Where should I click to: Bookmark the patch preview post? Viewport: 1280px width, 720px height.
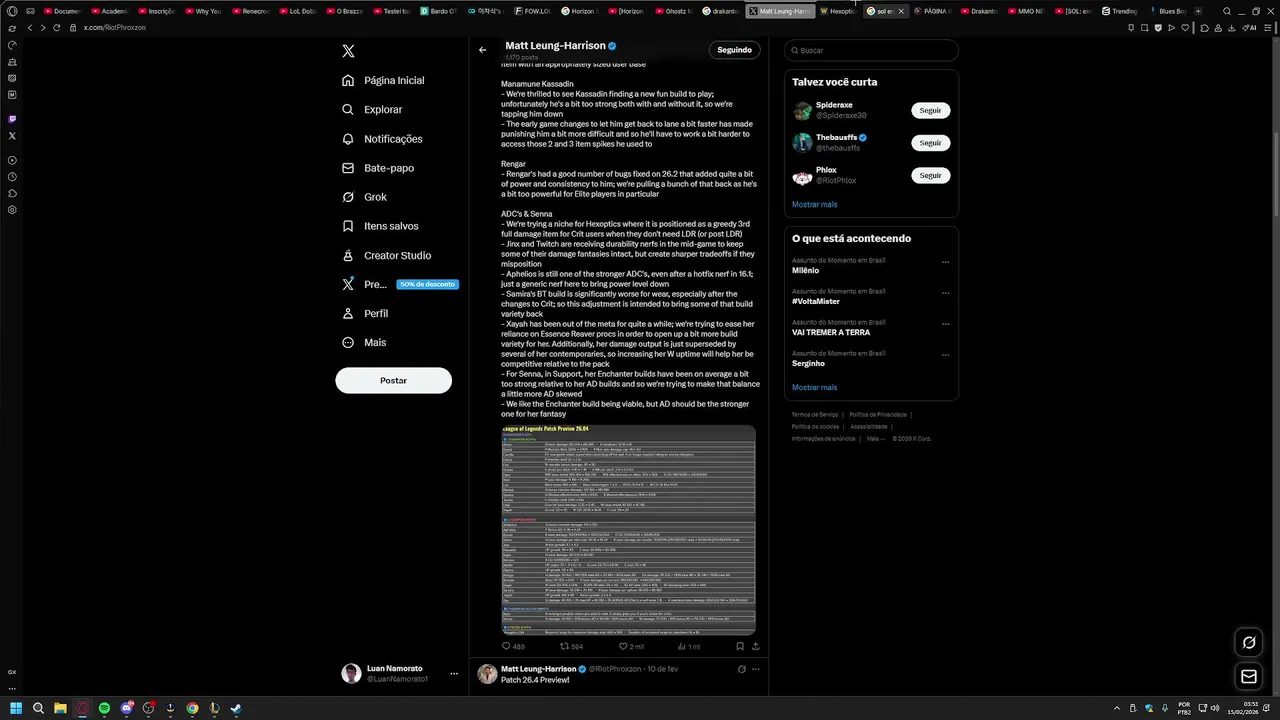(740, 646)
